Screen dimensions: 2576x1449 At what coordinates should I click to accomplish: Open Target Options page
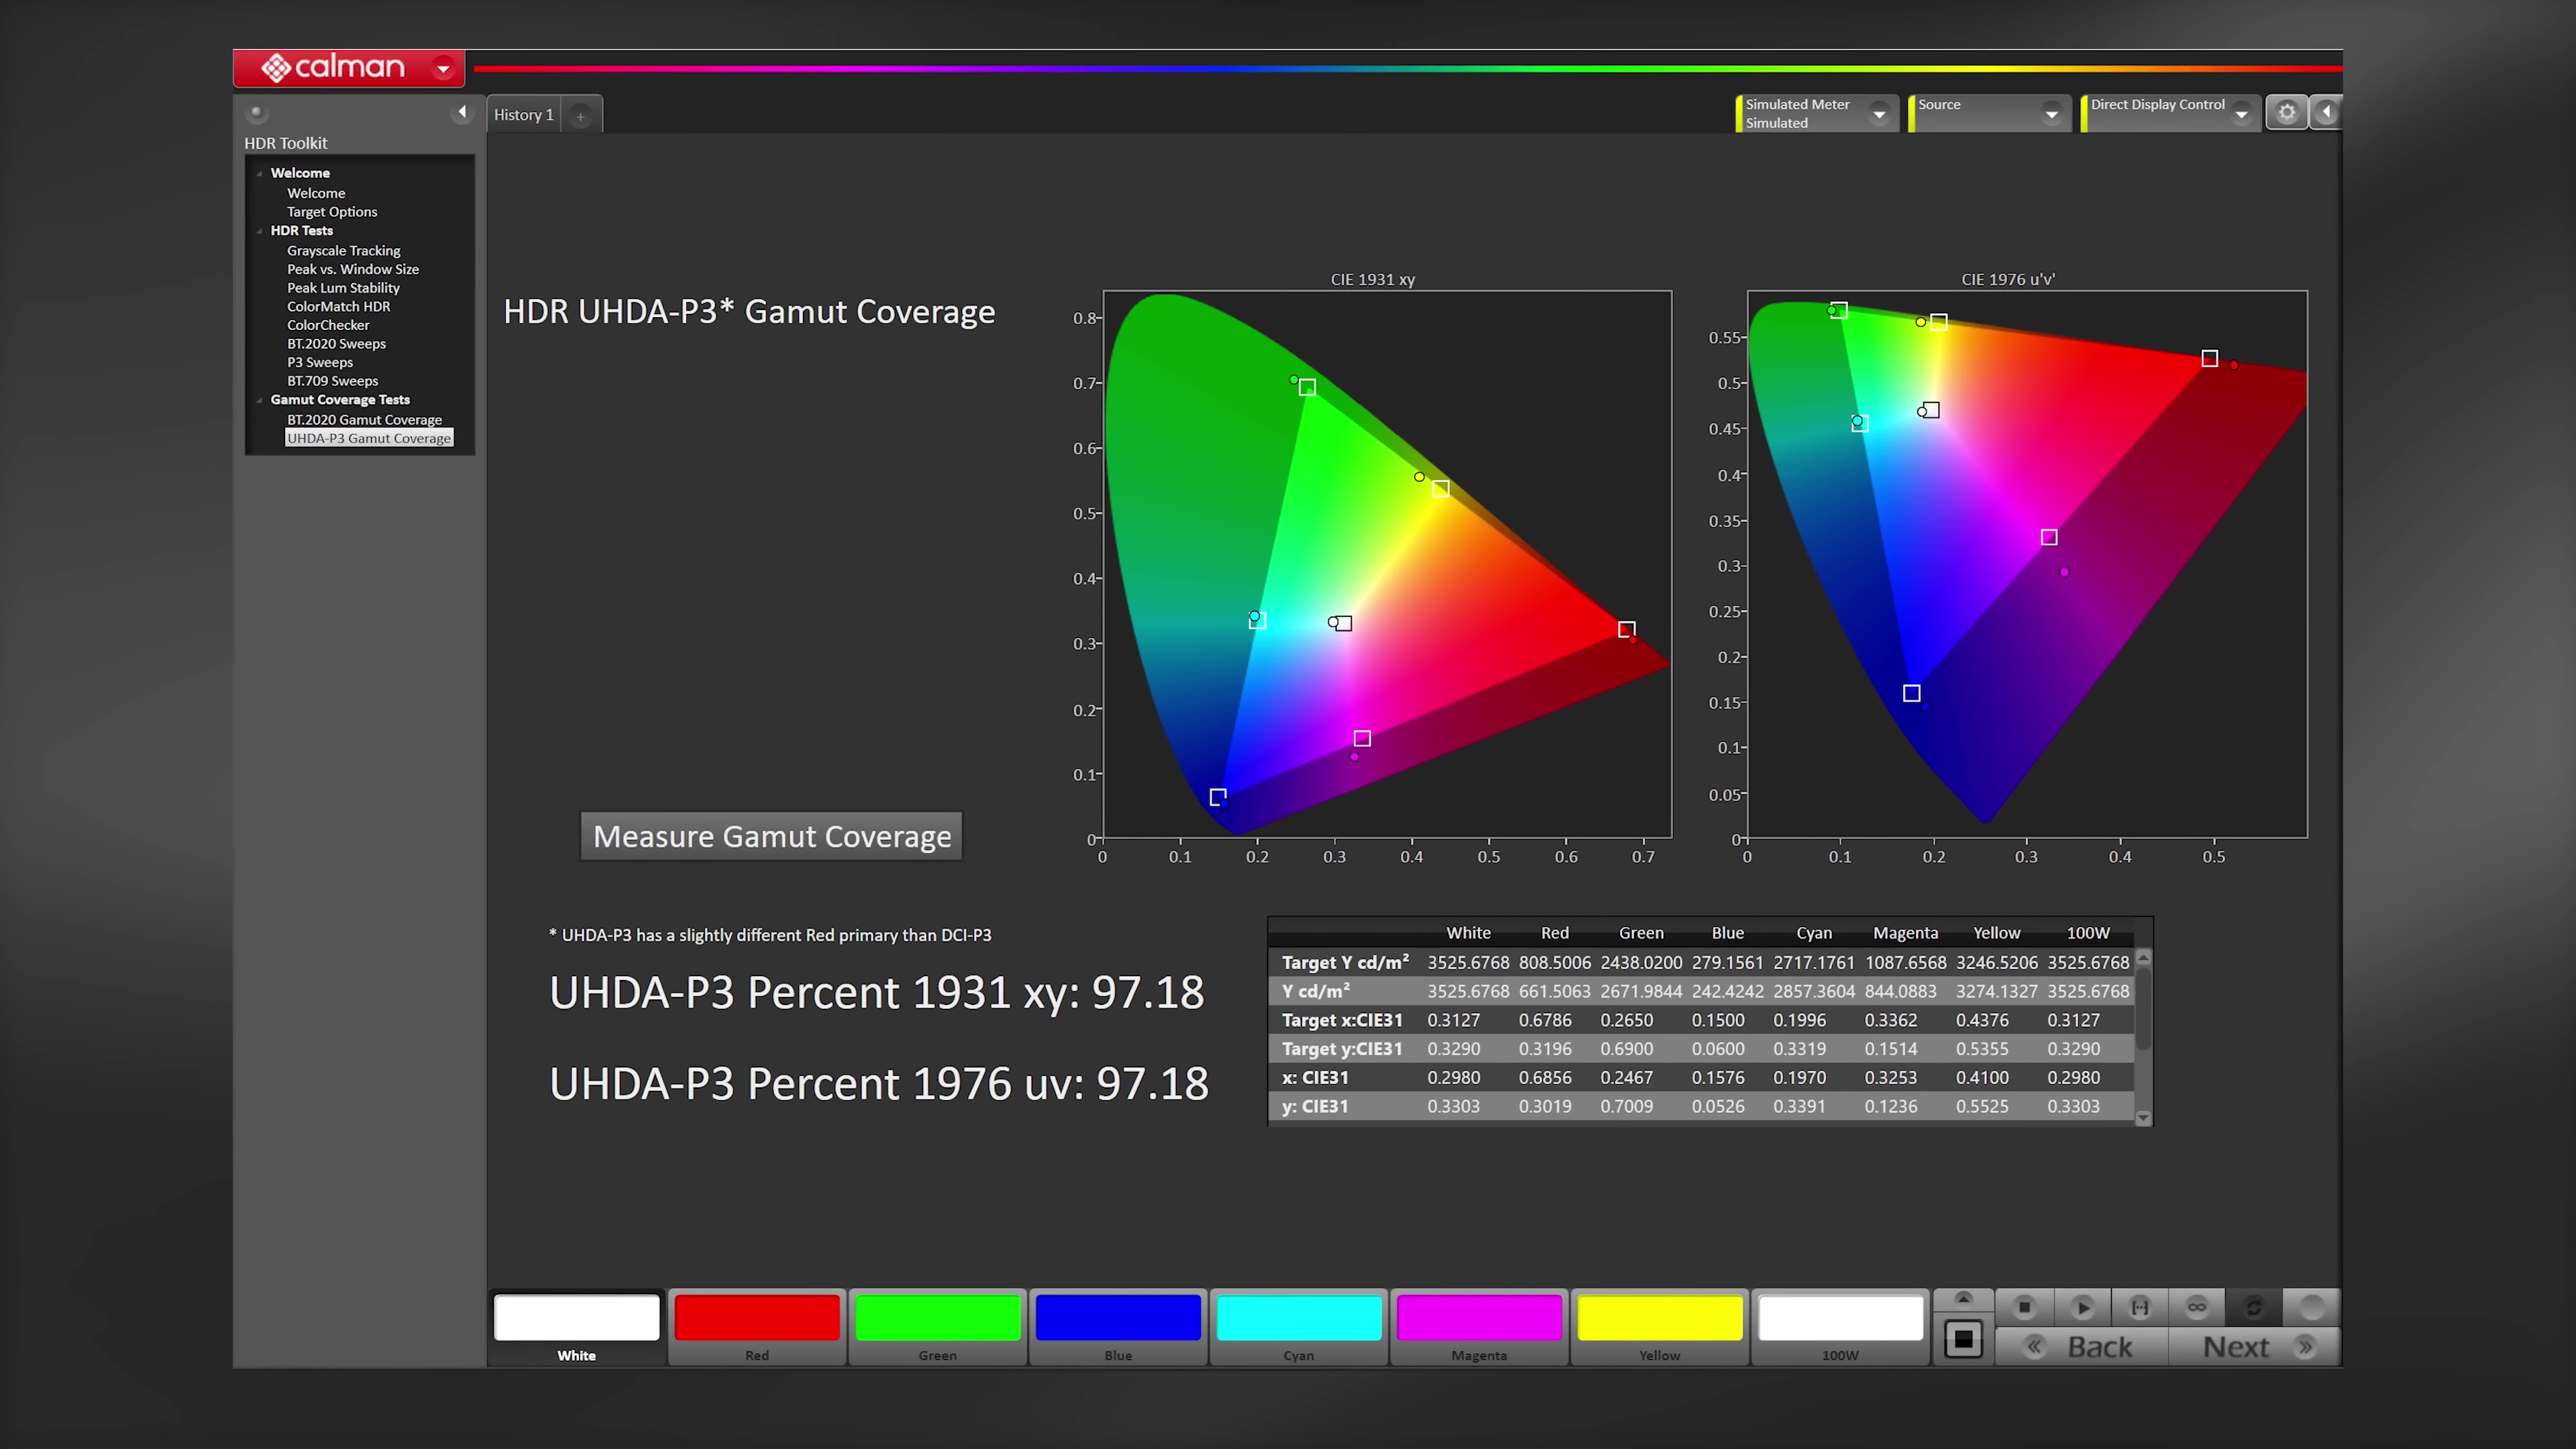point(332,212)
